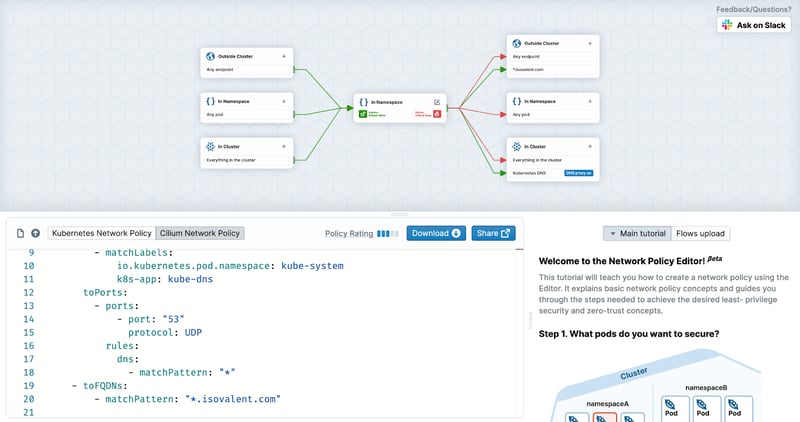Toggle the DNS proxy on badge

[579, 173]
